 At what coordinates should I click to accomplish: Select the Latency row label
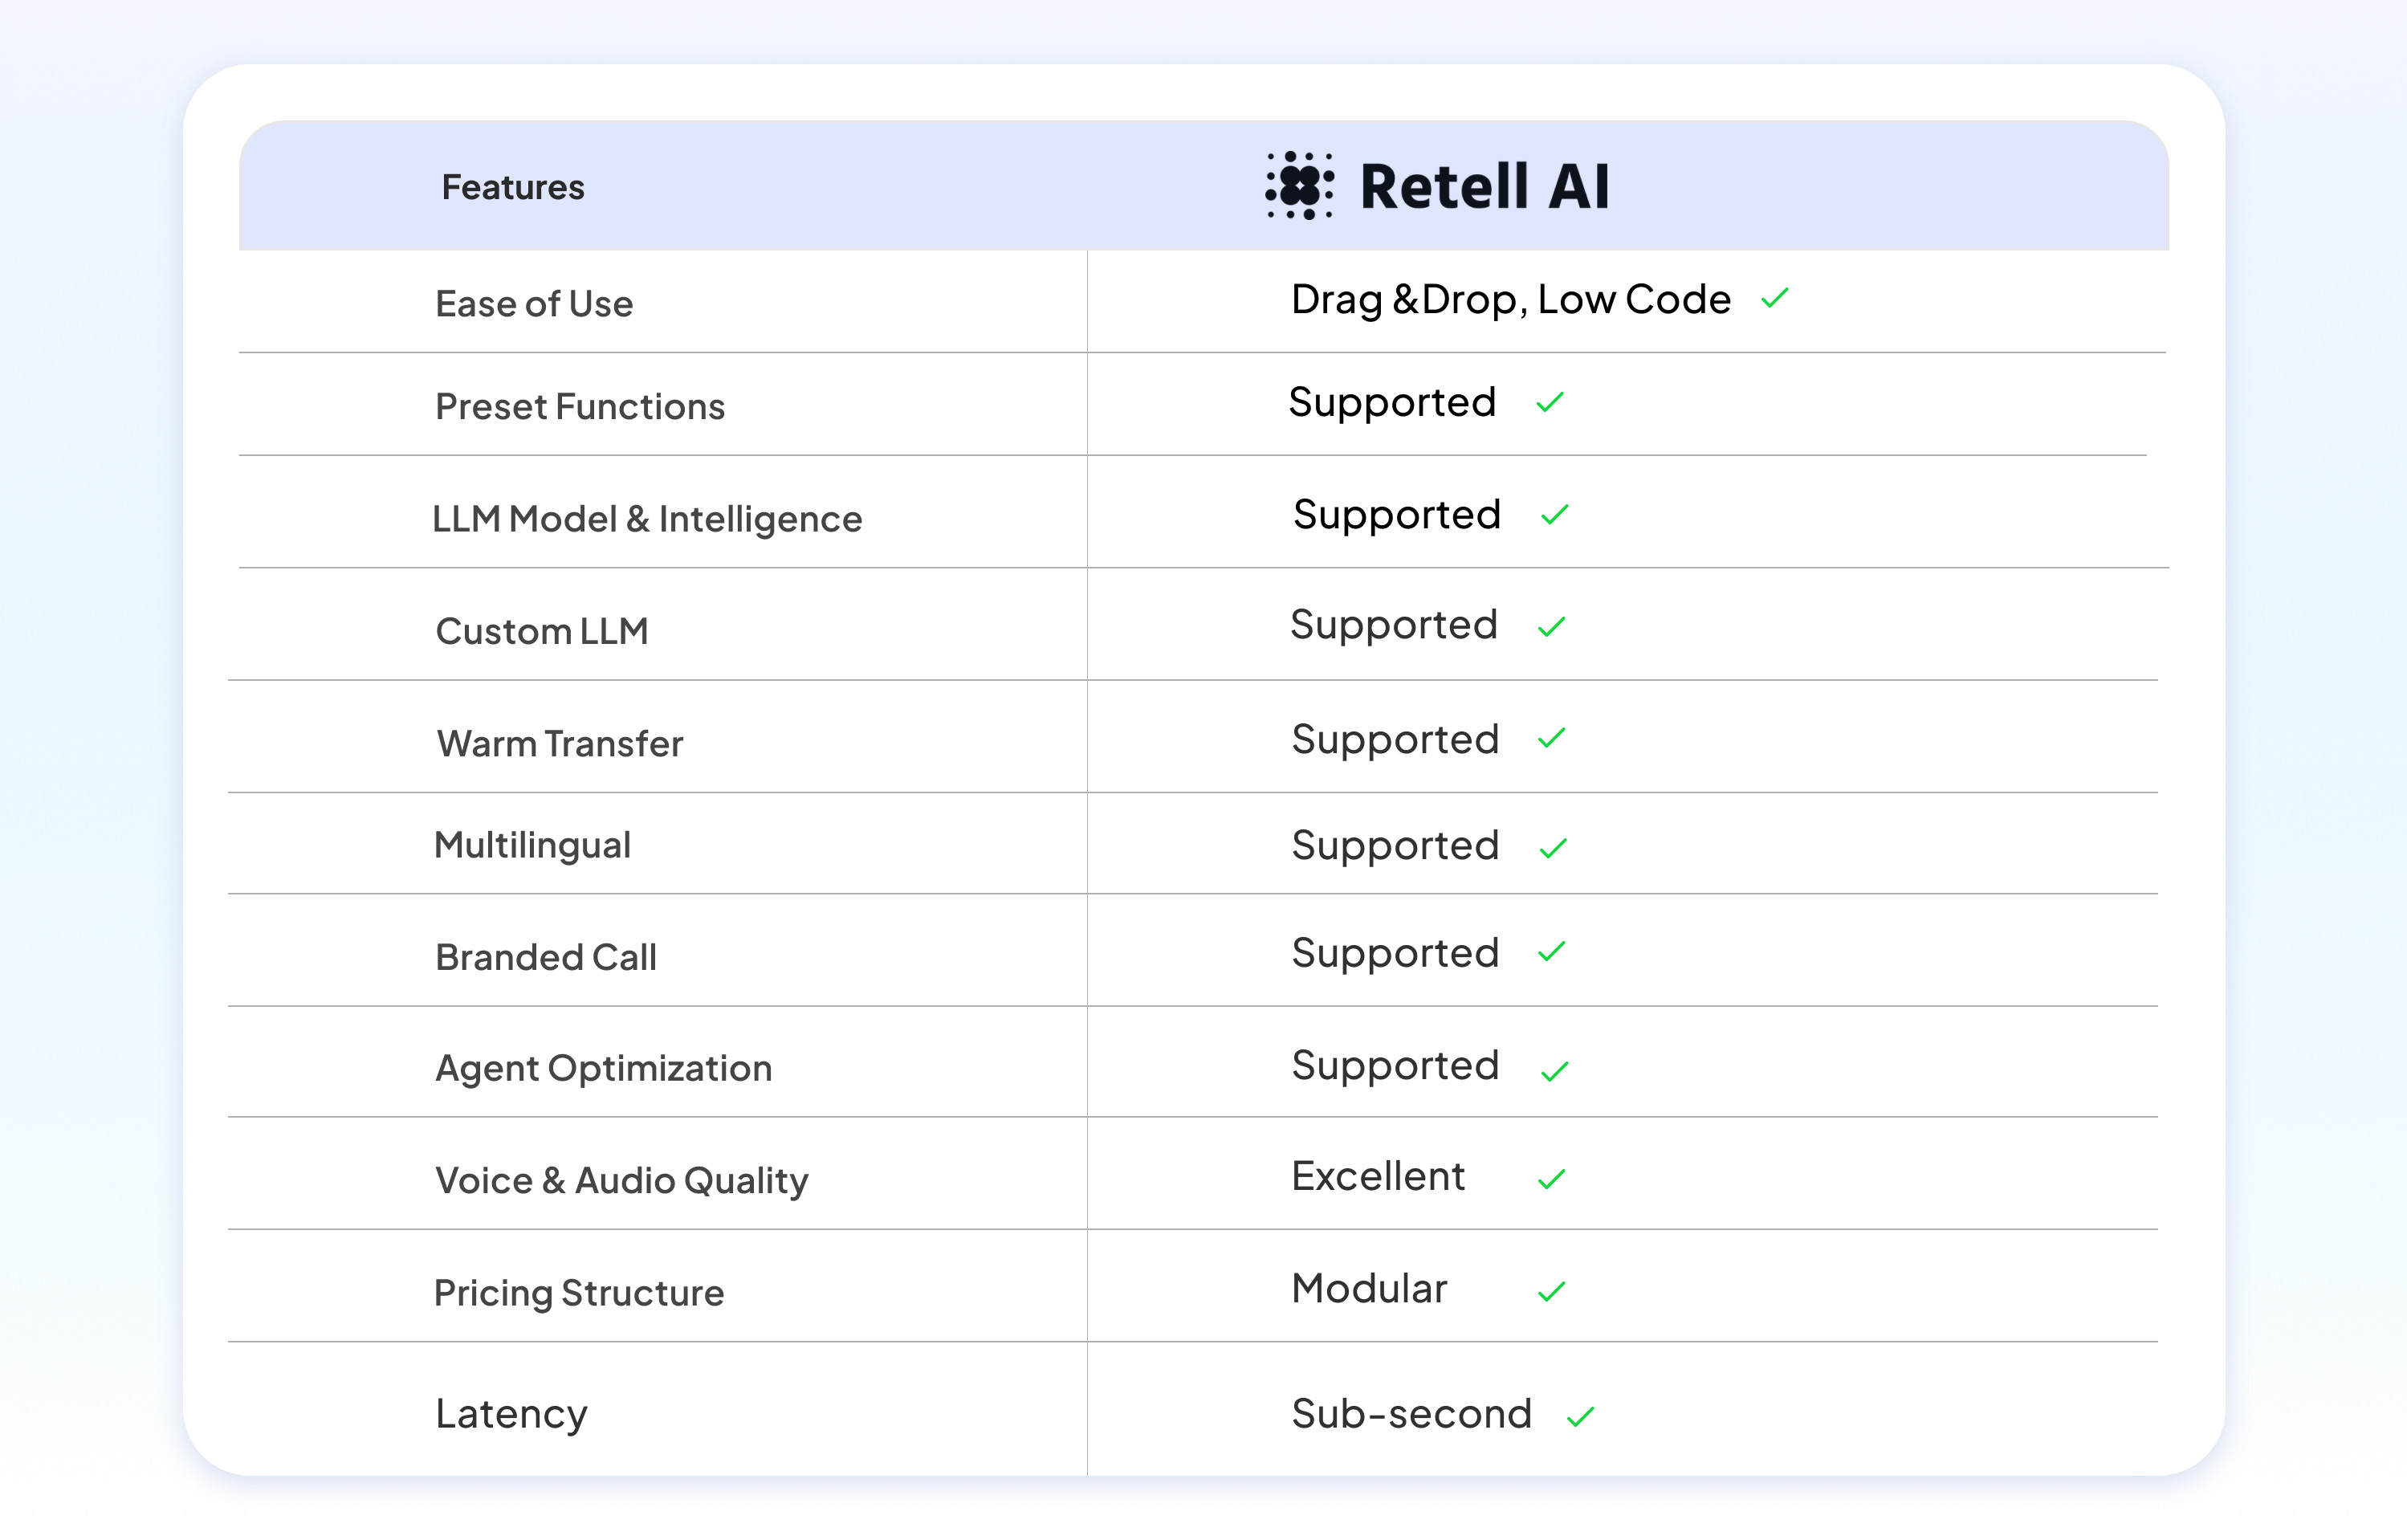point(511,1417)
